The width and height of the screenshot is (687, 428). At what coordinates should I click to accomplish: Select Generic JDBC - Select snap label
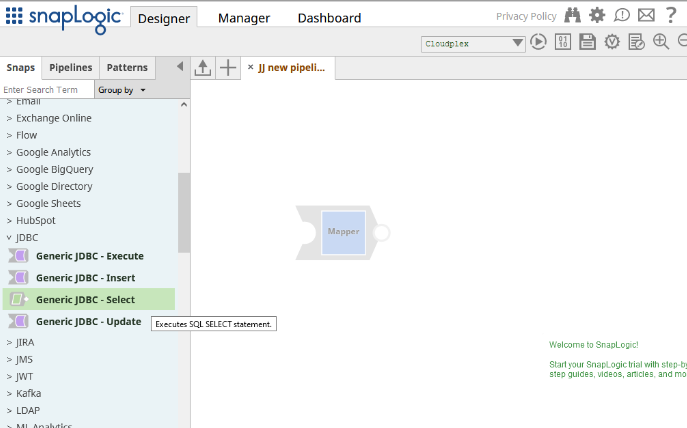[85, 300]
